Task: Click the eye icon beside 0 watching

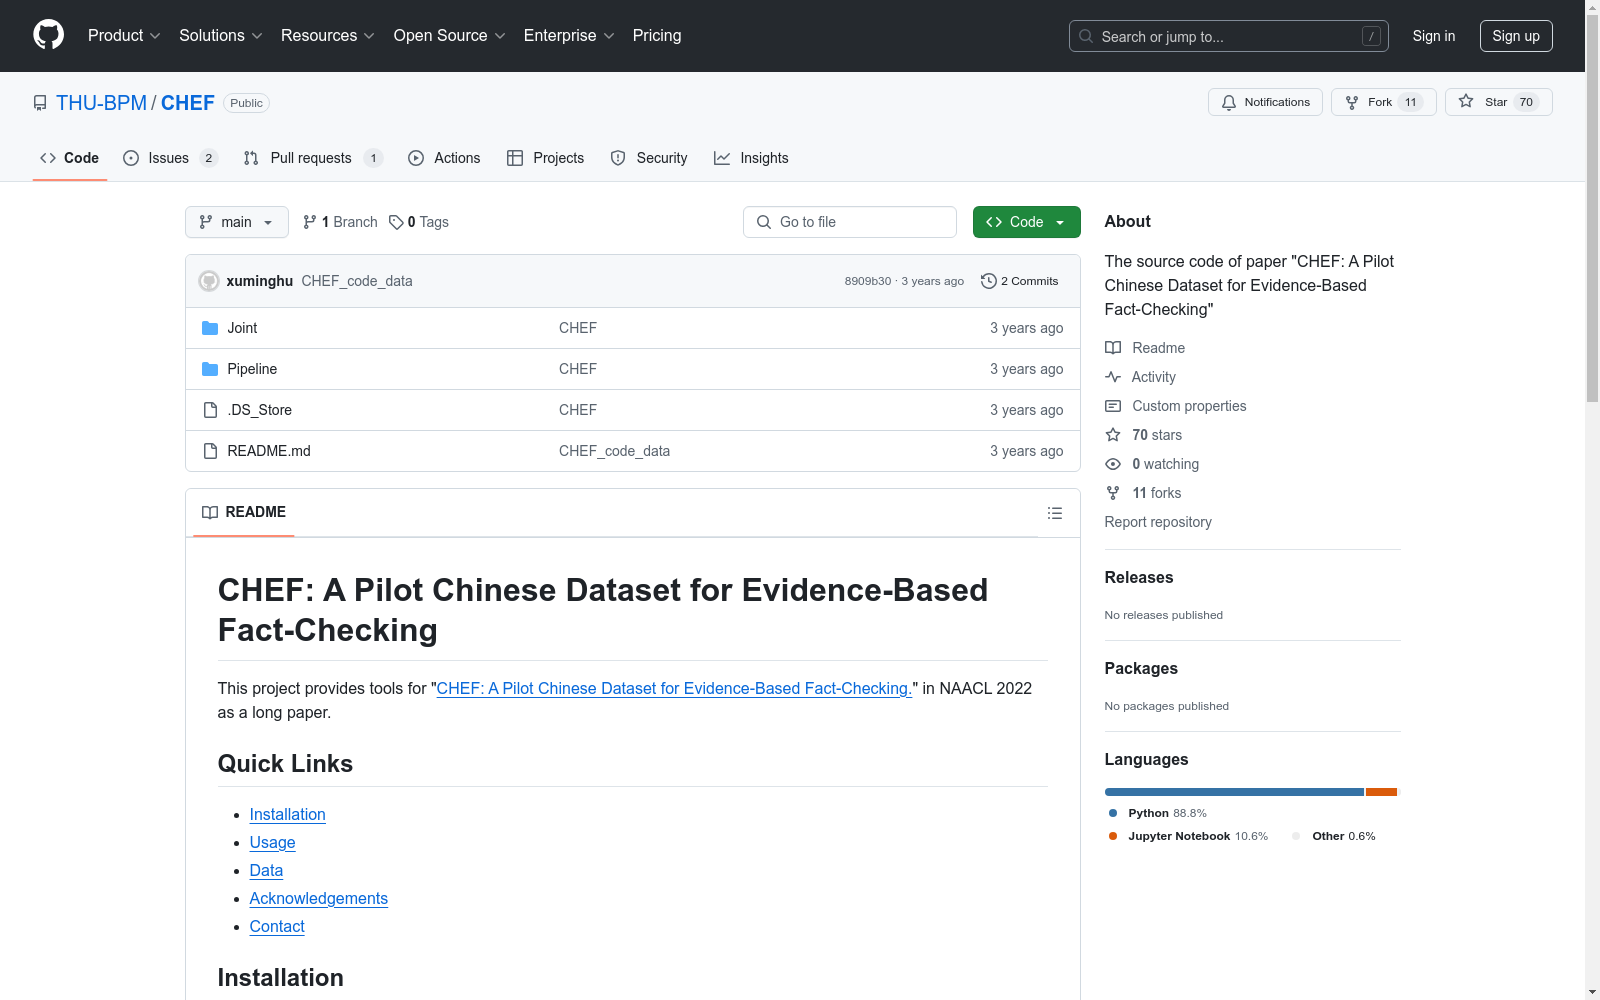Action: [1113, 464]
